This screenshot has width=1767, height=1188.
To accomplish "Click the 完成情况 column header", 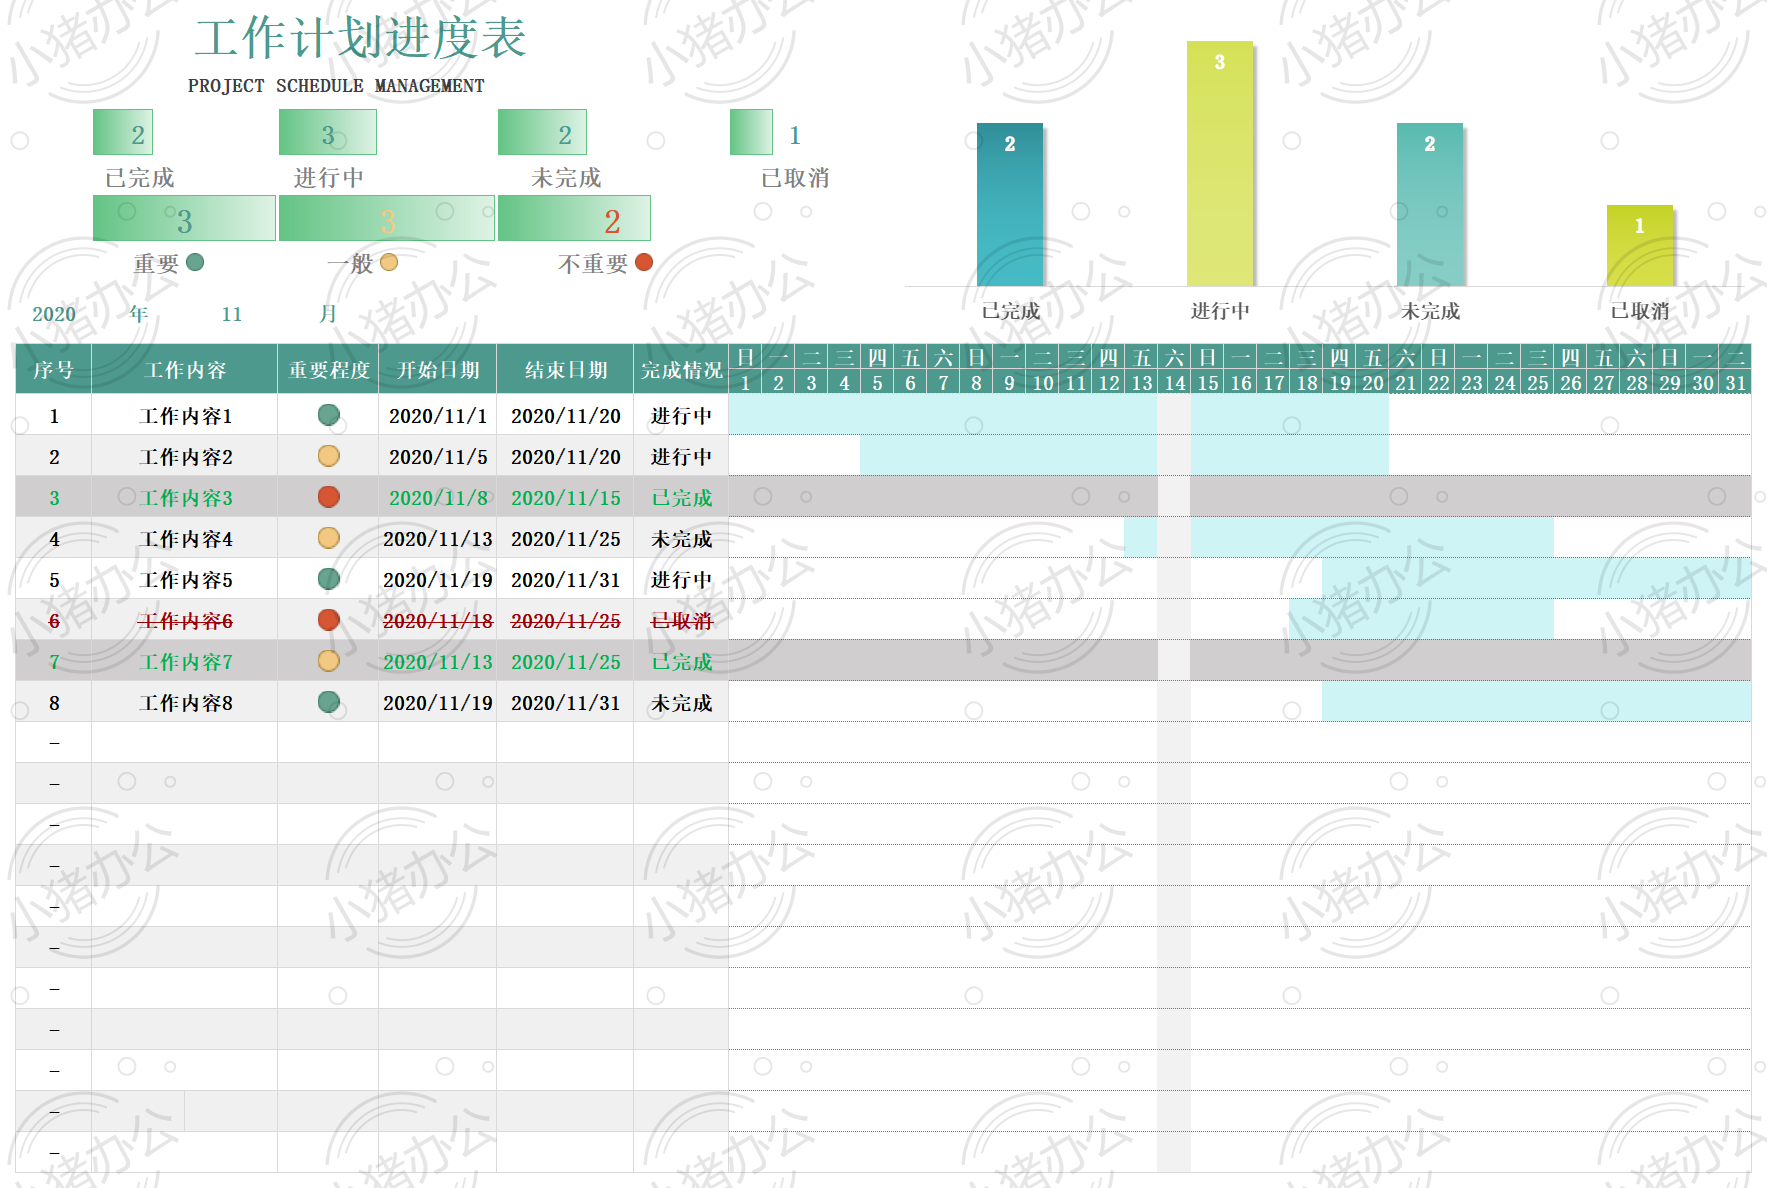I will [681, 369].
